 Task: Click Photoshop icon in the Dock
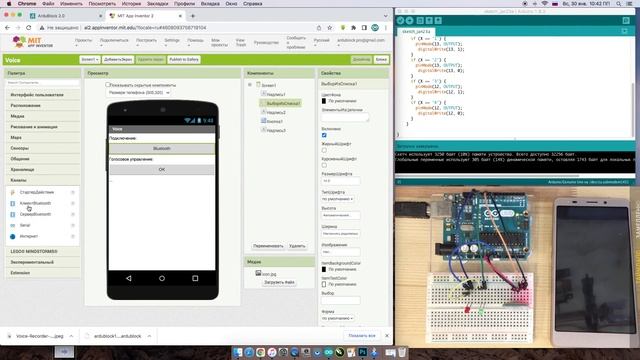362,352
